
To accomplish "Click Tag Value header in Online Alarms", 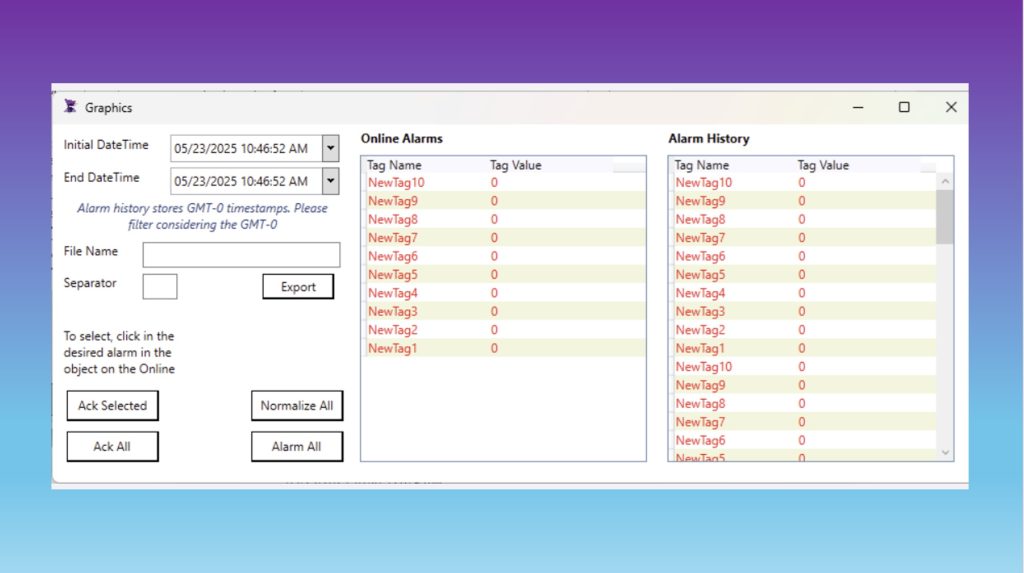I will (x=516, y=165).
